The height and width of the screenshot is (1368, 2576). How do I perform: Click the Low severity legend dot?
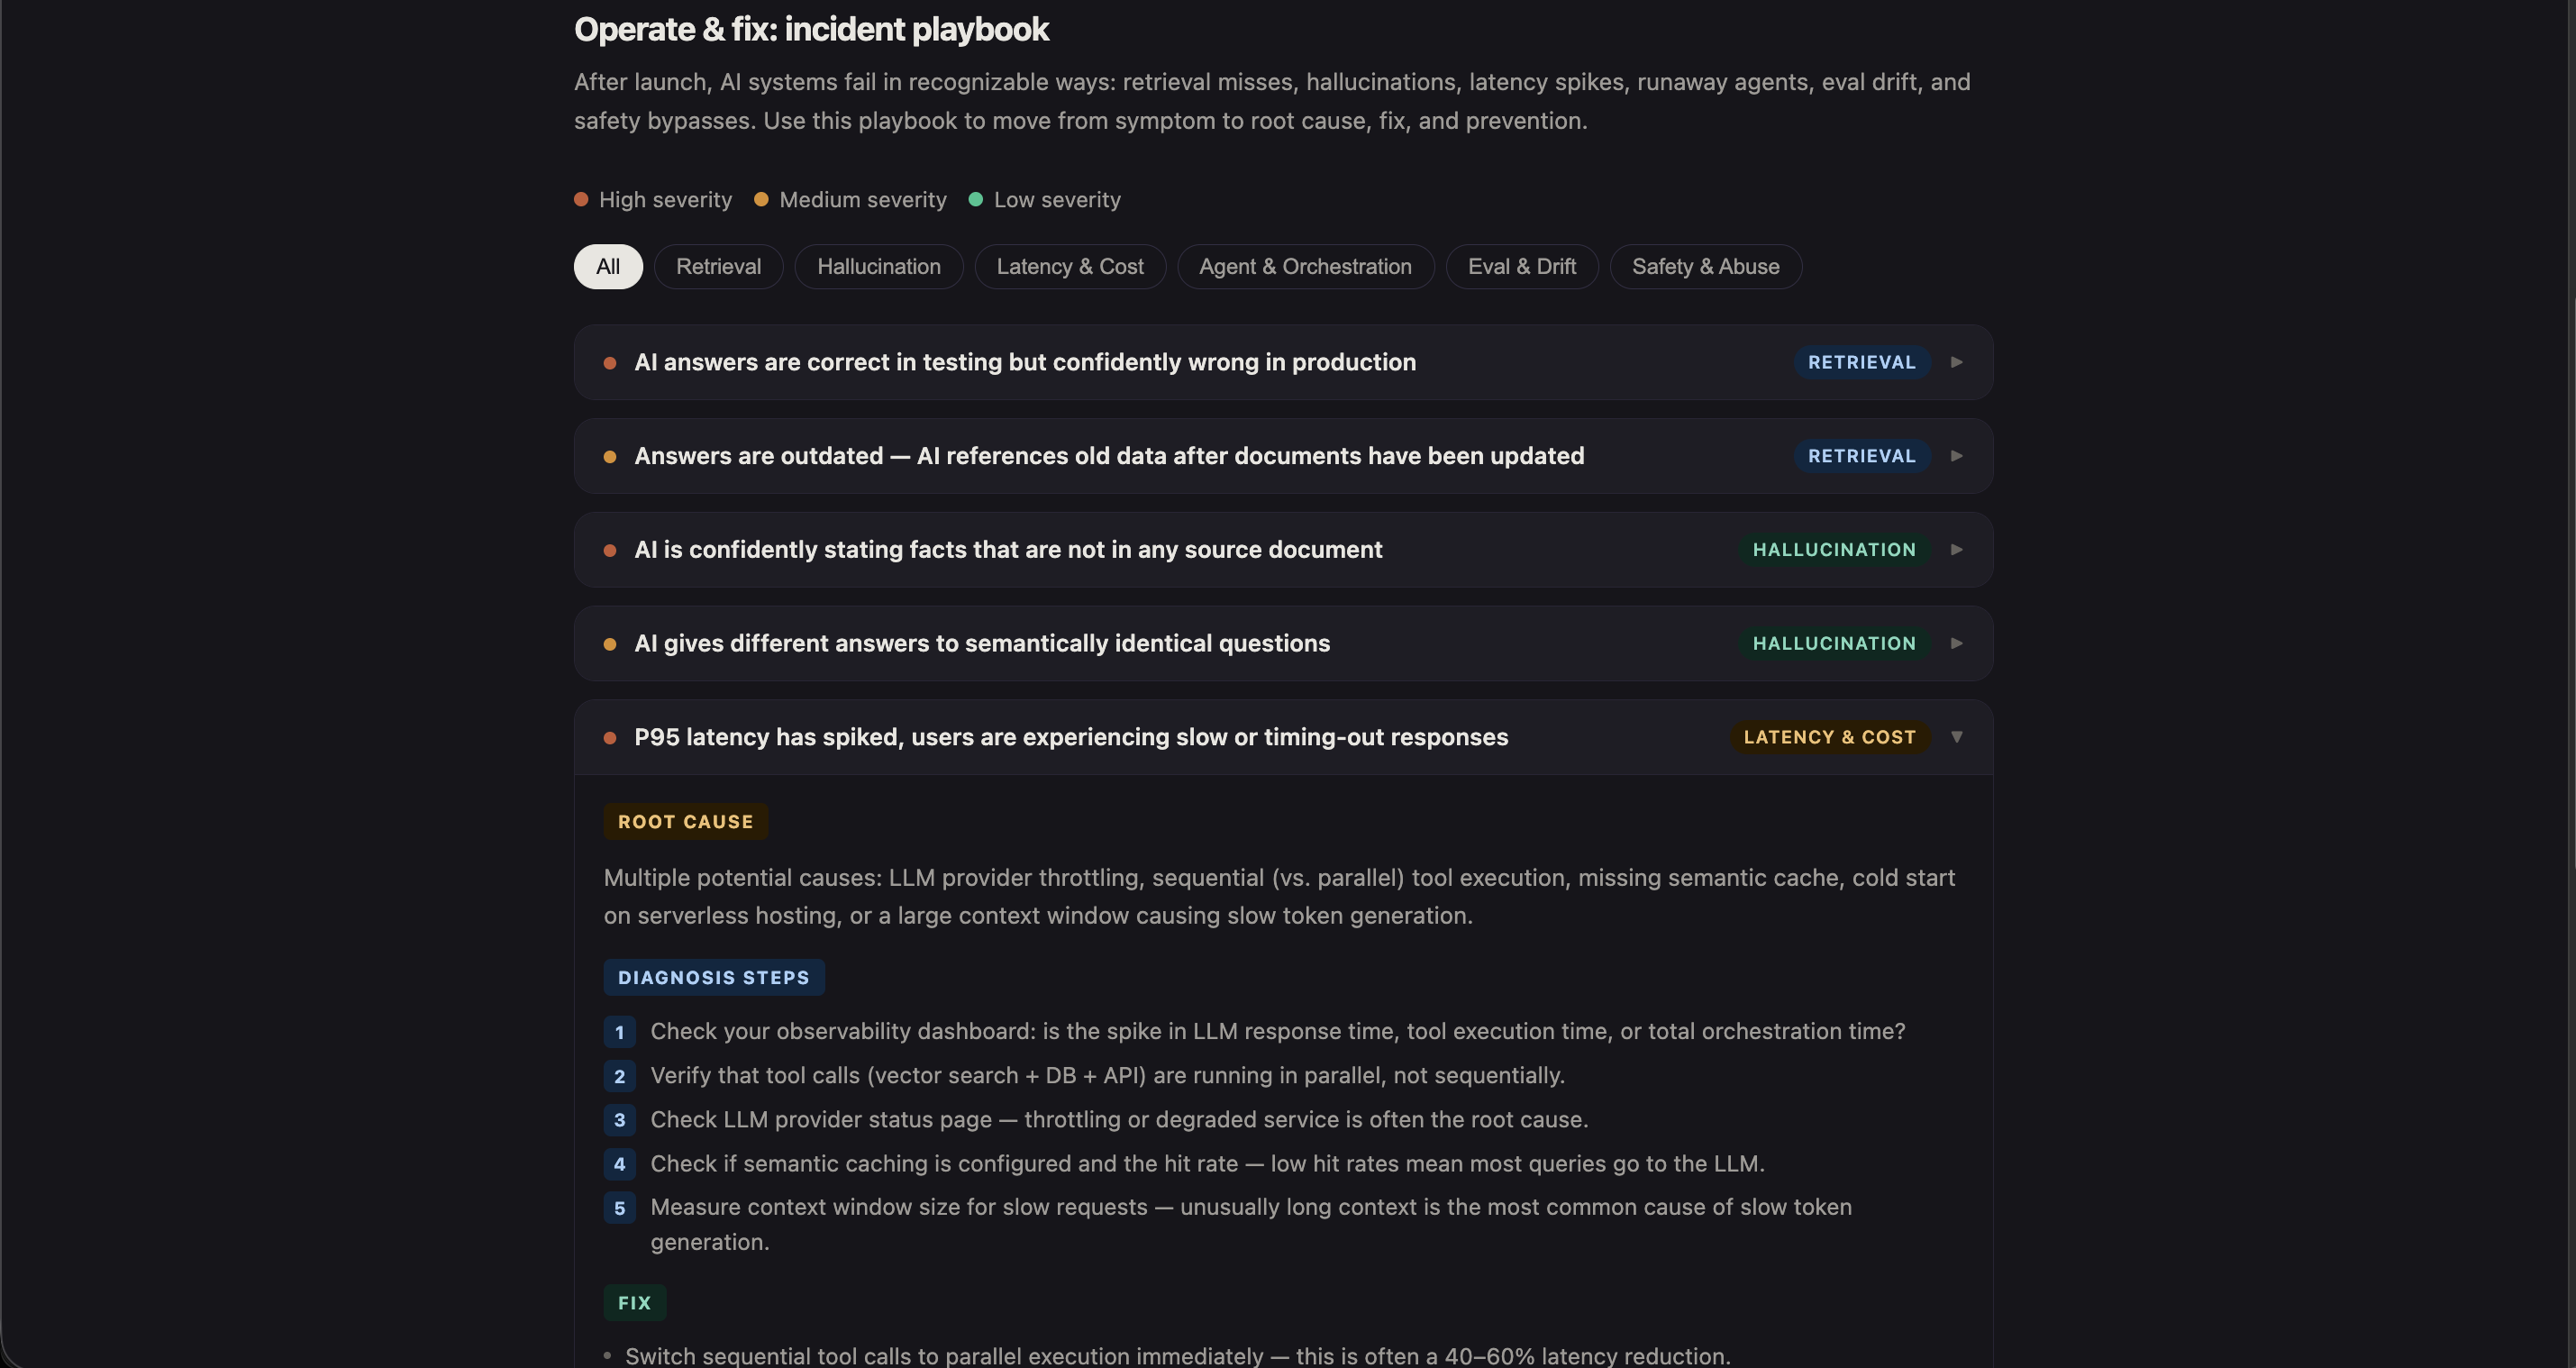[x=976, y=199]
